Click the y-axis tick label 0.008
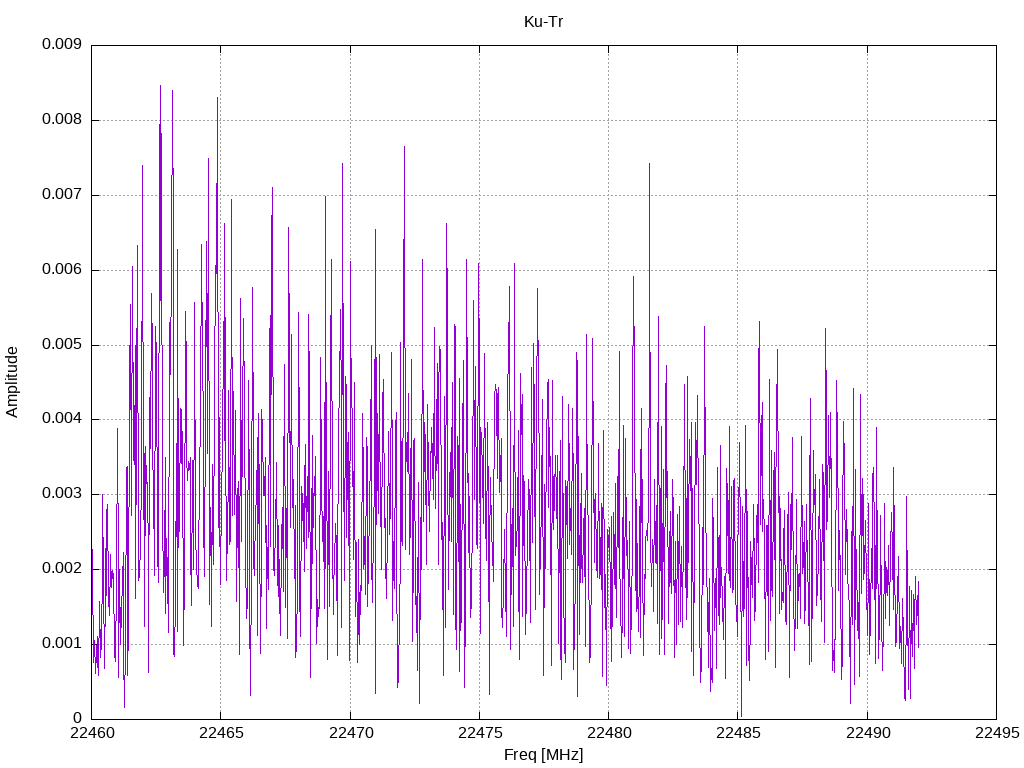Viewport: 1024px width, 768px height. pyautogui.click(x=62, y=120)
